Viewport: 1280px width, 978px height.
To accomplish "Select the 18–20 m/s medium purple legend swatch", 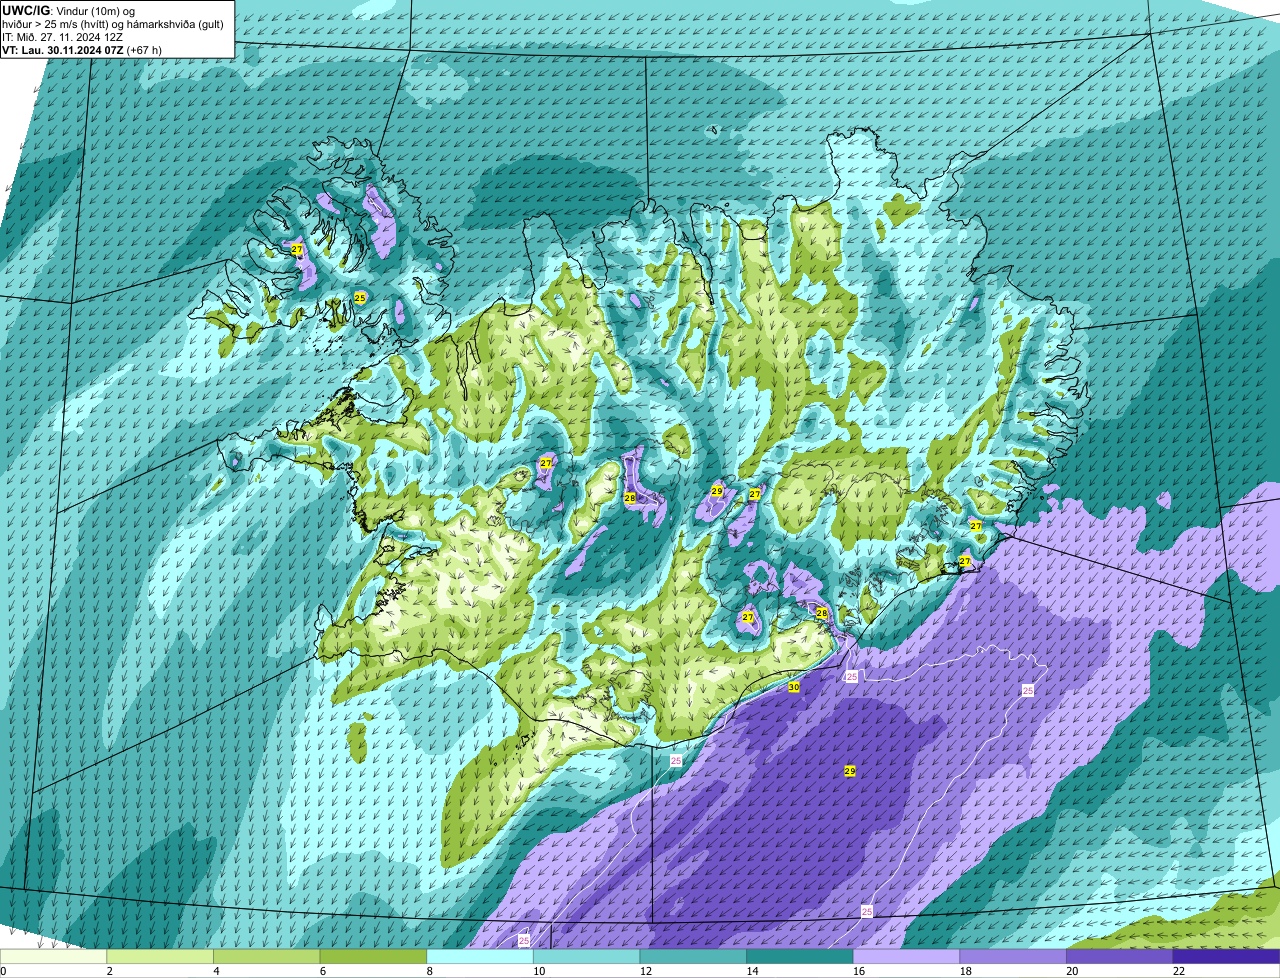I will pyautogui.click(x=1013, y=957).
